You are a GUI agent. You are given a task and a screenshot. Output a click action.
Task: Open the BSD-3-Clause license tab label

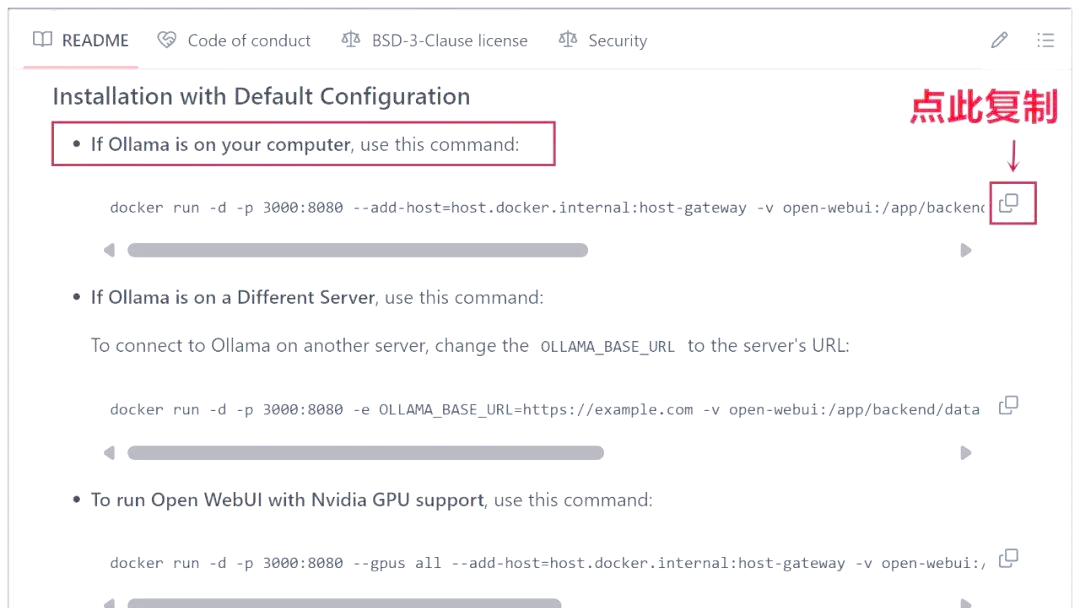tap(449, 41)
